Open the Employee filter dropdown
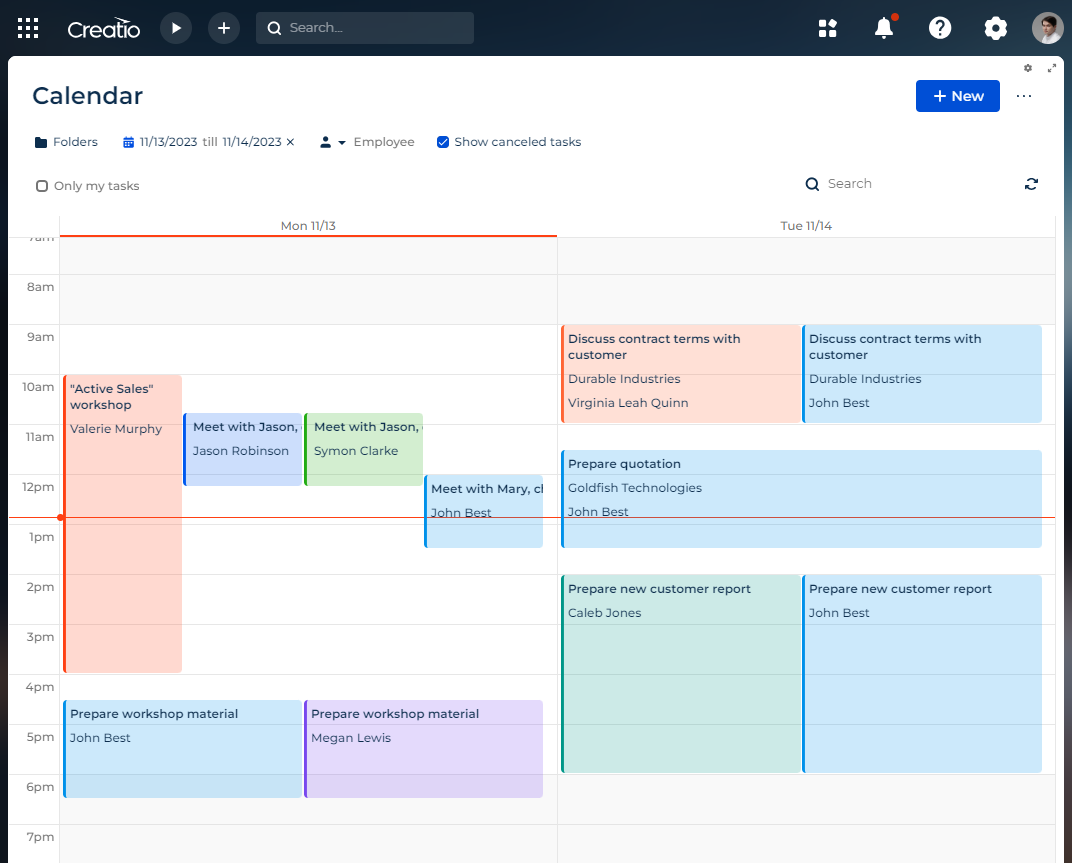The height and width of the screenshot is (863, 1072). tap(366, 142)
